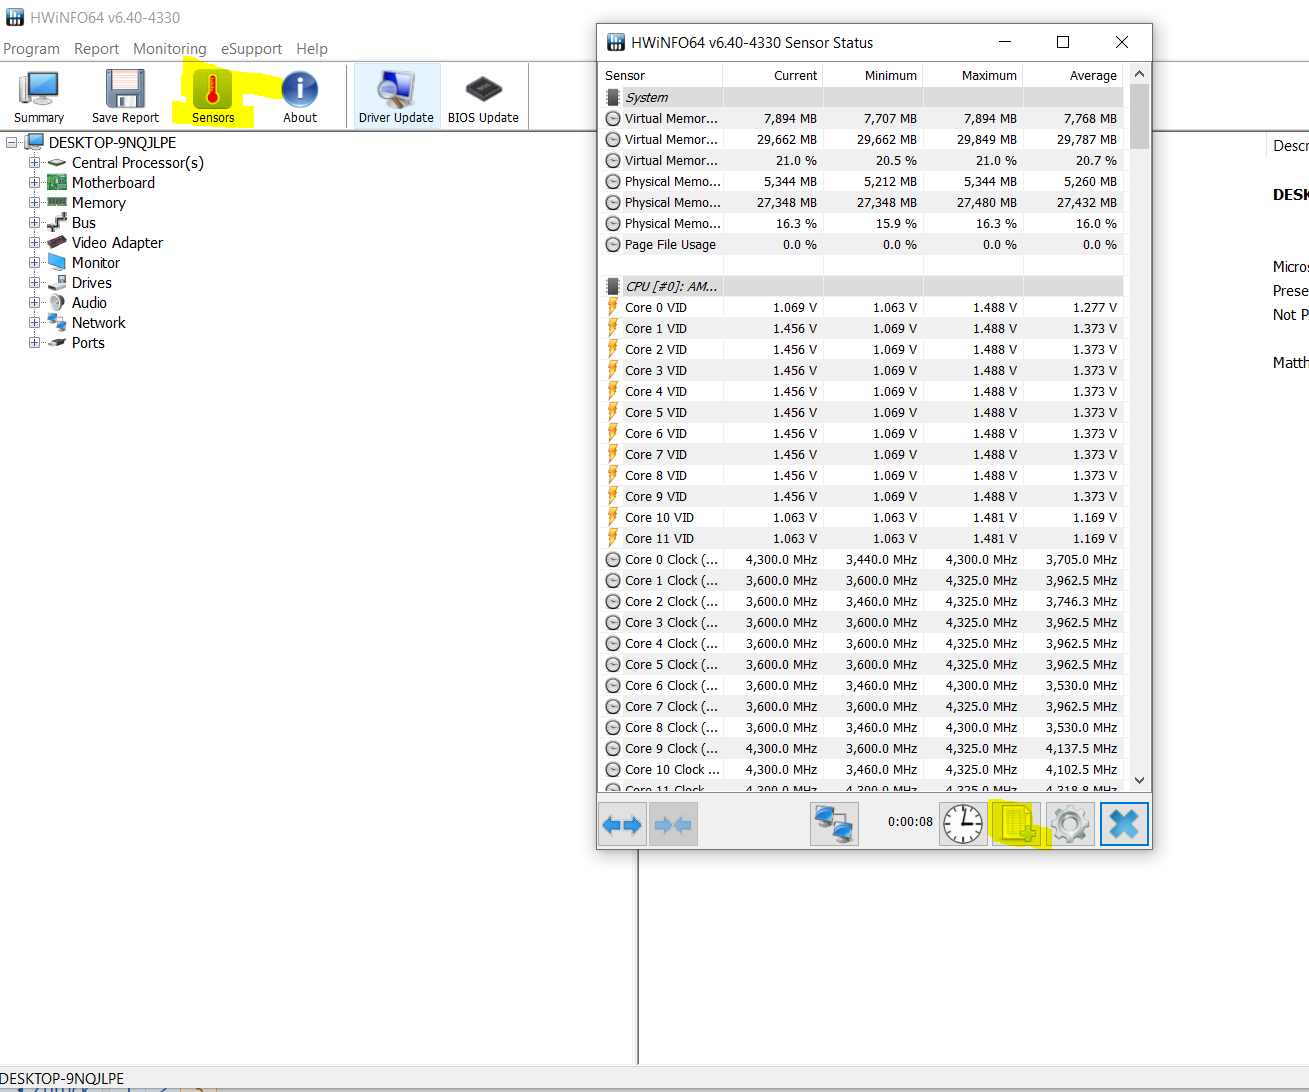This screenshot has height=1092, width=1309.
Task: Click the CPU [#0] group chip icon
Action: (x=613, y=286)
